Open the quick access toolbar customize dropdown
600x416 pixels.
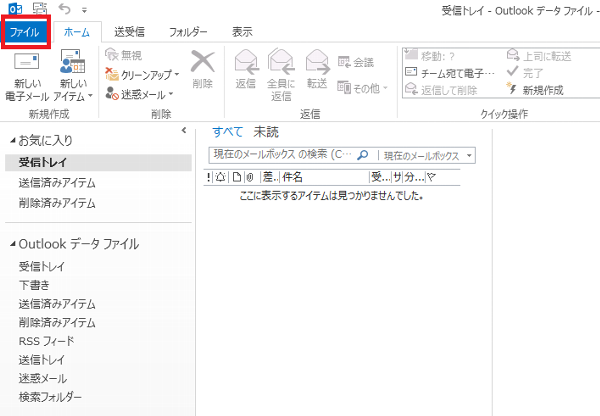[84, 10]
